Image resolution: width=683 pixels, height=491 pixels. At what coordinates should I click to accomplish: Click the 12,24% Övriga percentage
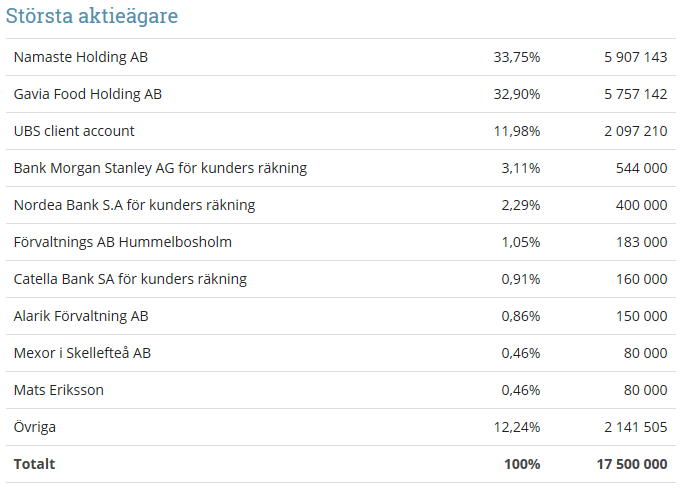click(x=516, y=427)
